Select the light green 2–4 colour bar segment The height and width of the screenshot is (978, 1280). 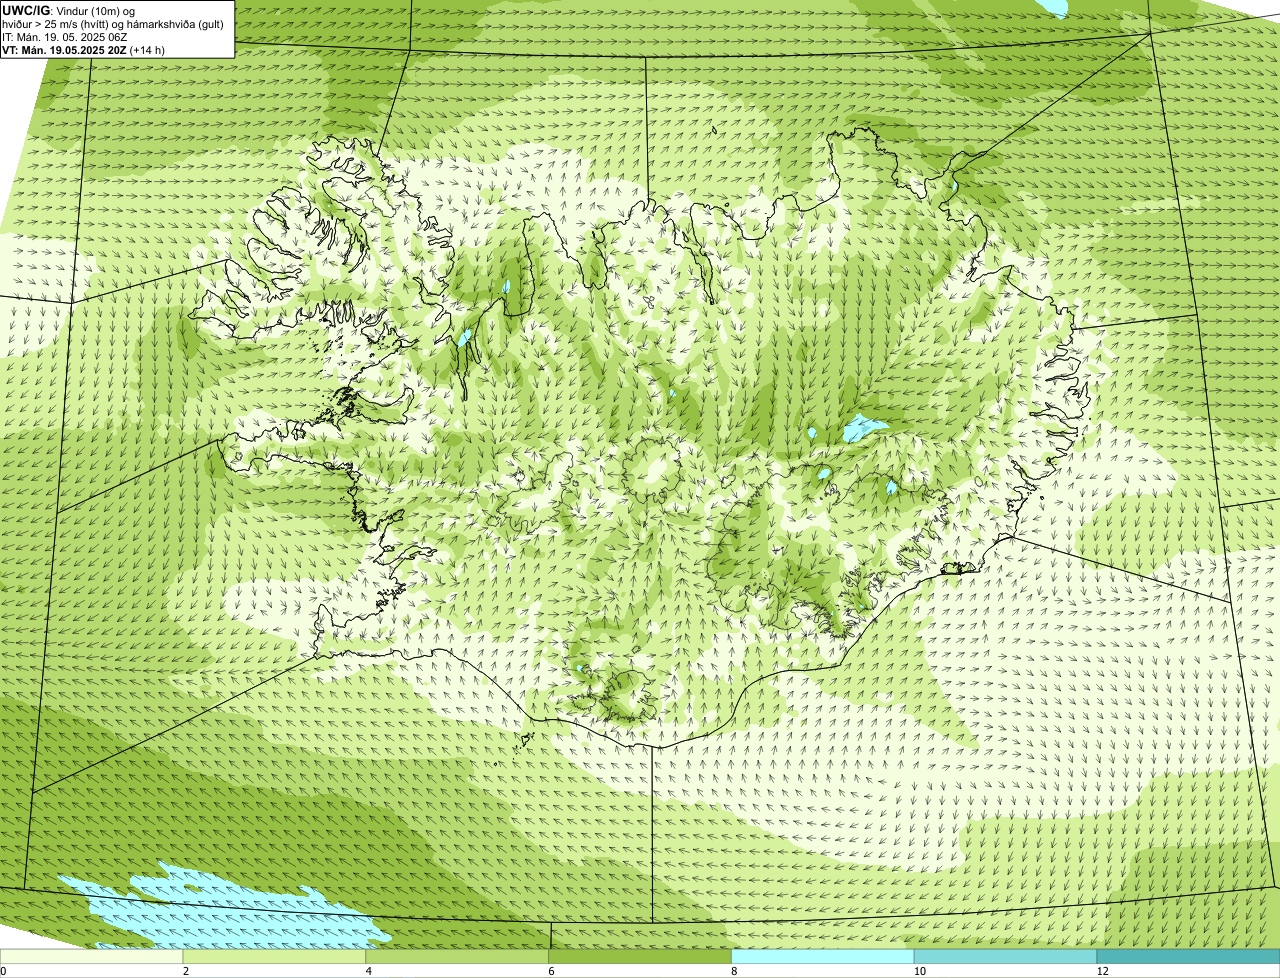[276, 956]
